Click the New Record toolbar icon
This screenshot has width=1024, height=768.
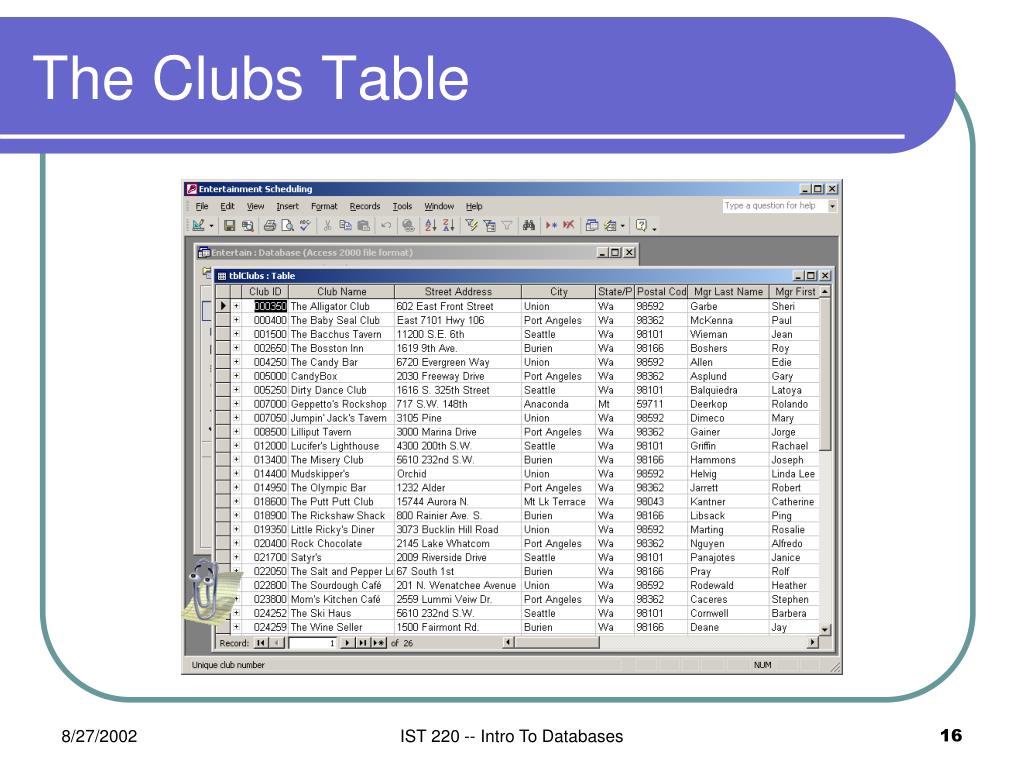coord(551,225)
